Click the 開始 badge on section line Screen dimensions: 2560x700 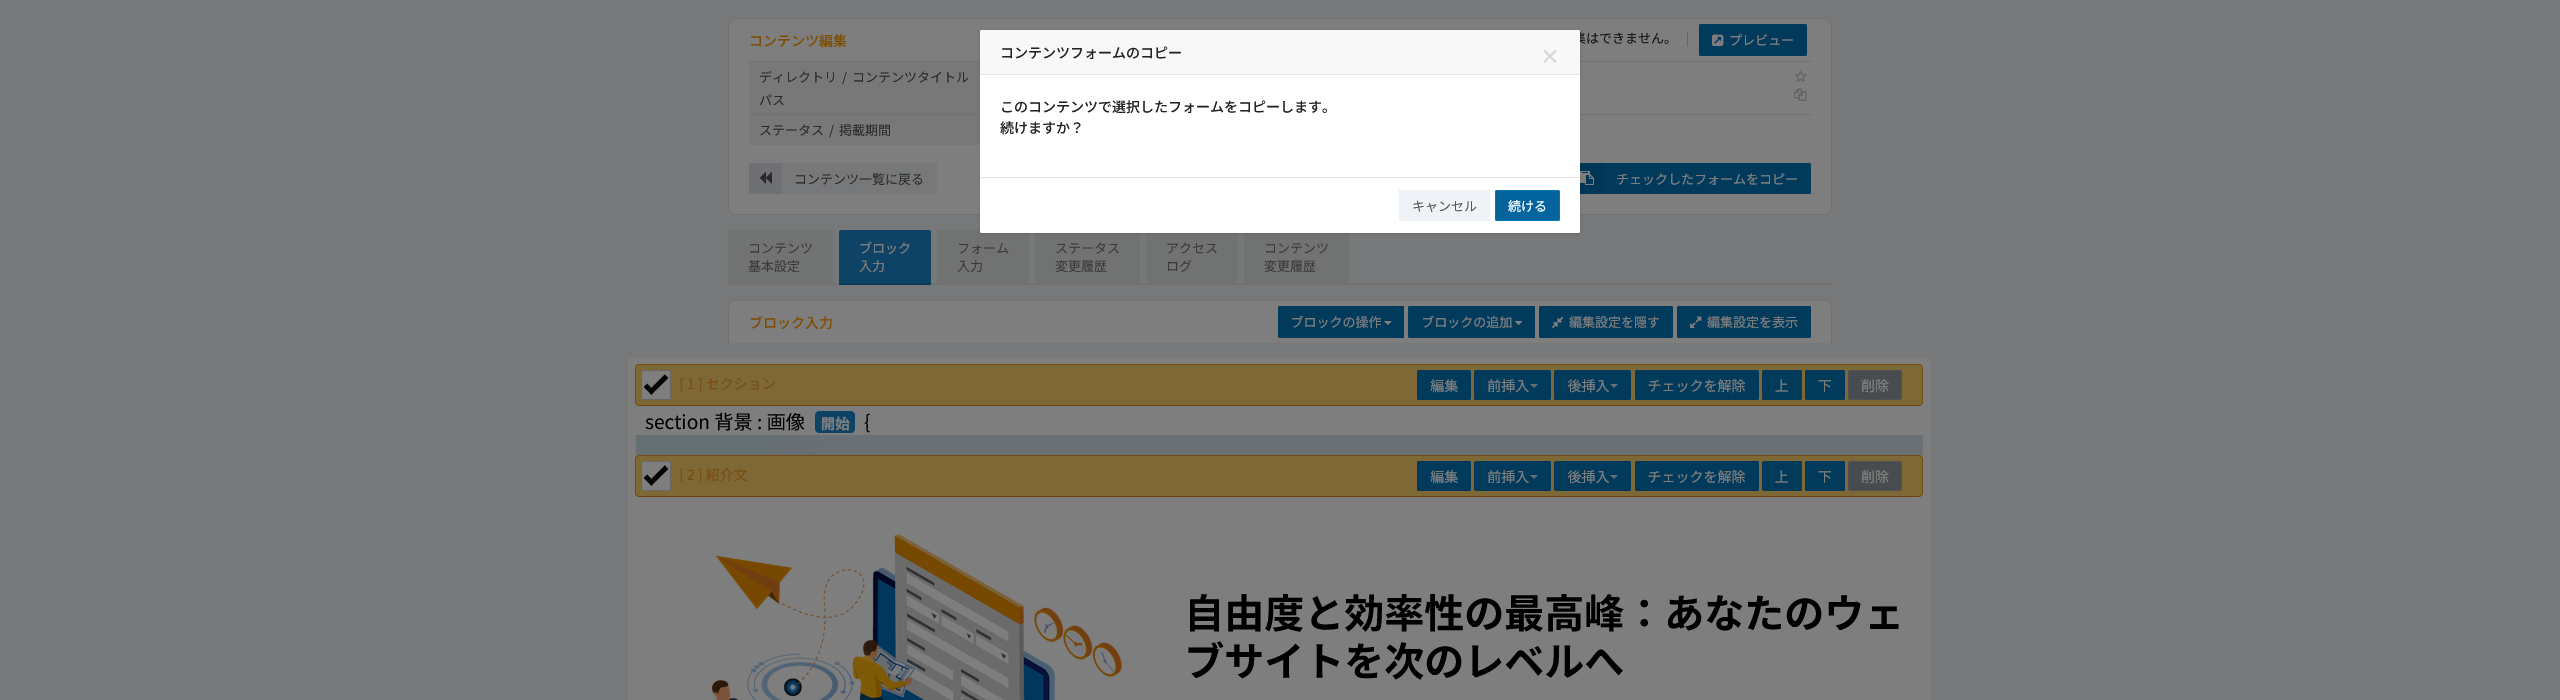pos(835,423)
